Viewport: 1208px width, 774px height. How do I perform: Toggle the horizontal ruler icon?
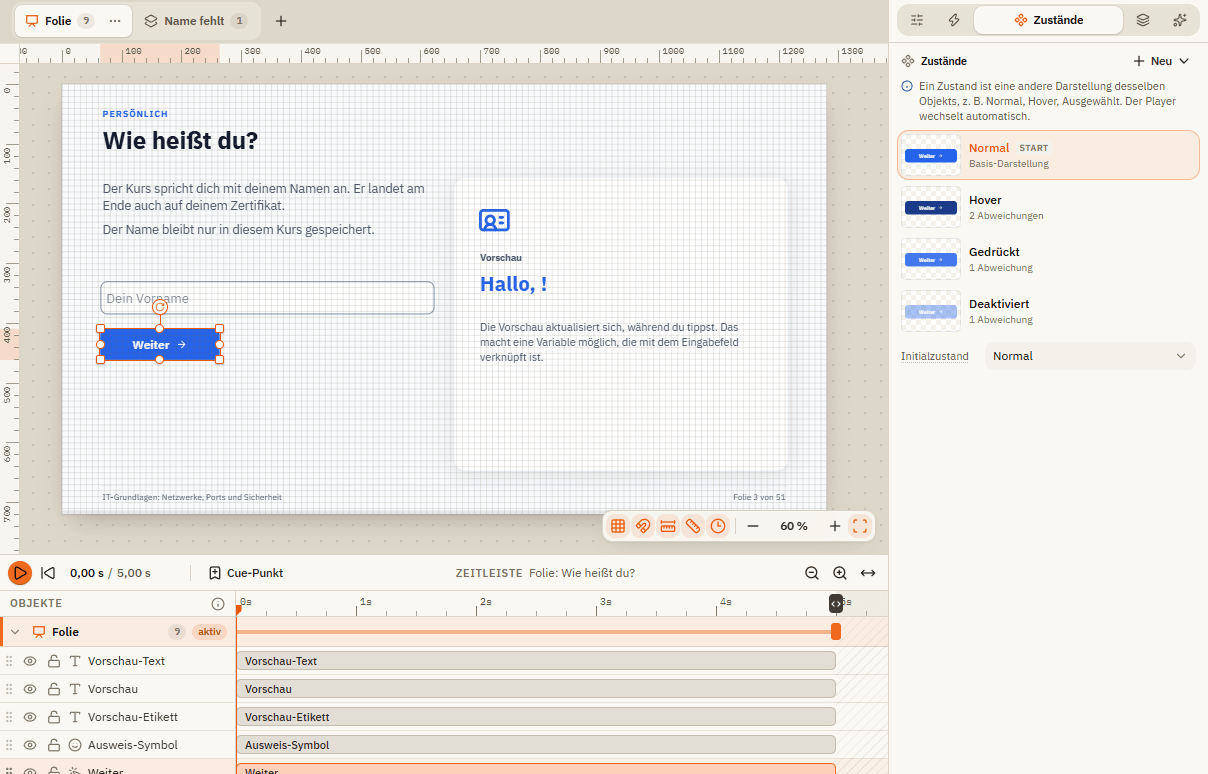coord(668,526)
